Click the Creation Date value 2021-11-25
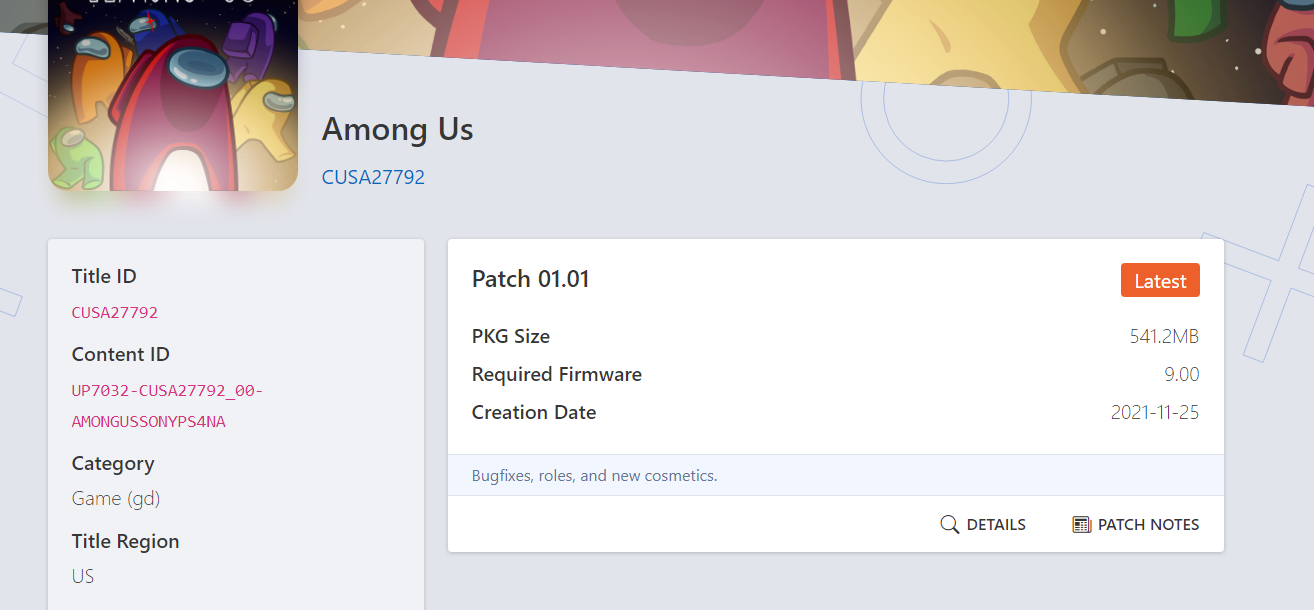Viewport: 1314px width, 610px height. [x=1155, y=412]
